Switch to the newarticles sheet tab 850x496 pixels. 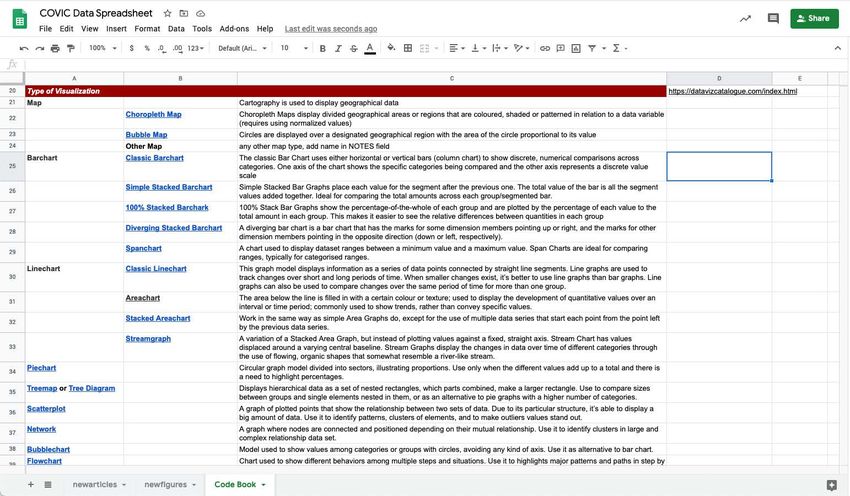[99, 484]
